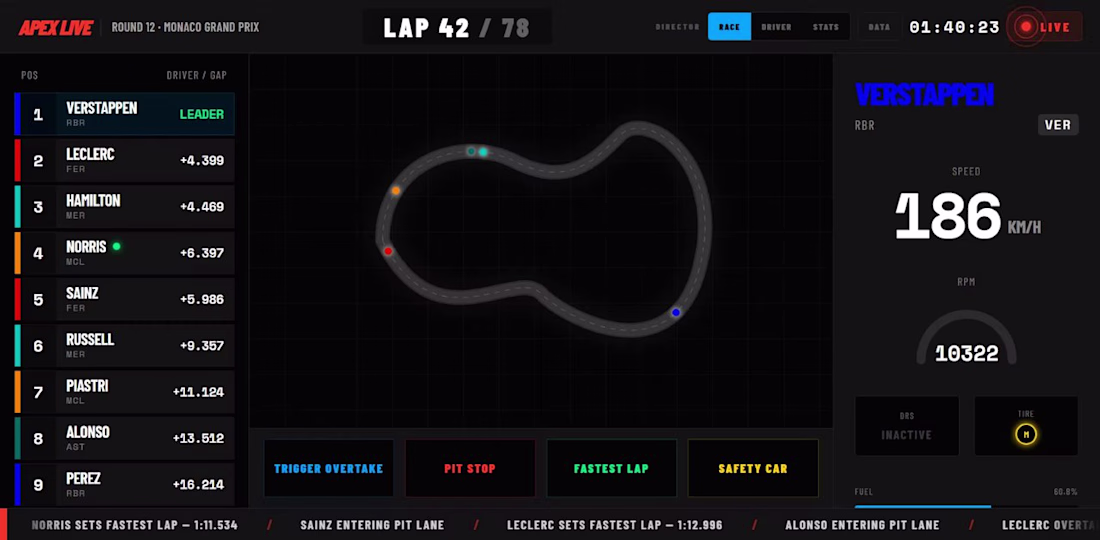Click the POS column header
1100x540 pixels.
tap(29, 75)
